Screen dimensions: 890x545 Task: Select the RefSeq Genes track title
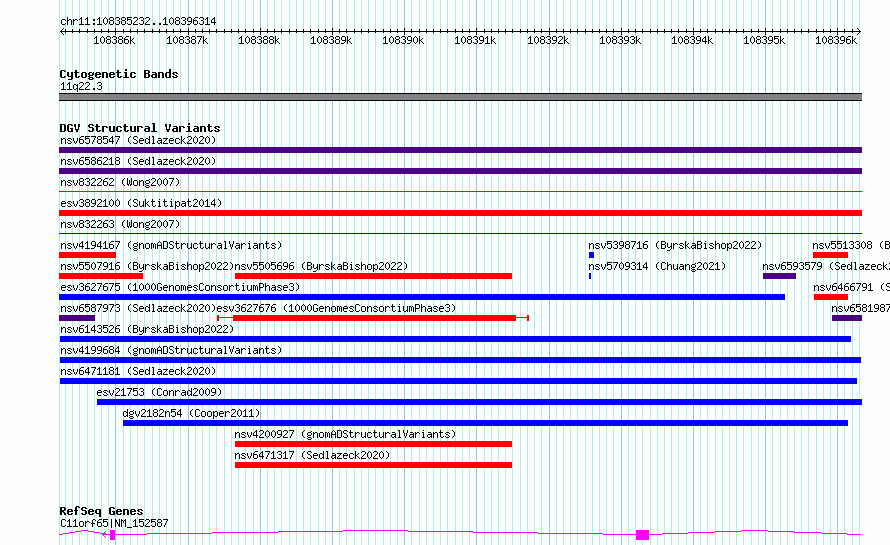101,512
